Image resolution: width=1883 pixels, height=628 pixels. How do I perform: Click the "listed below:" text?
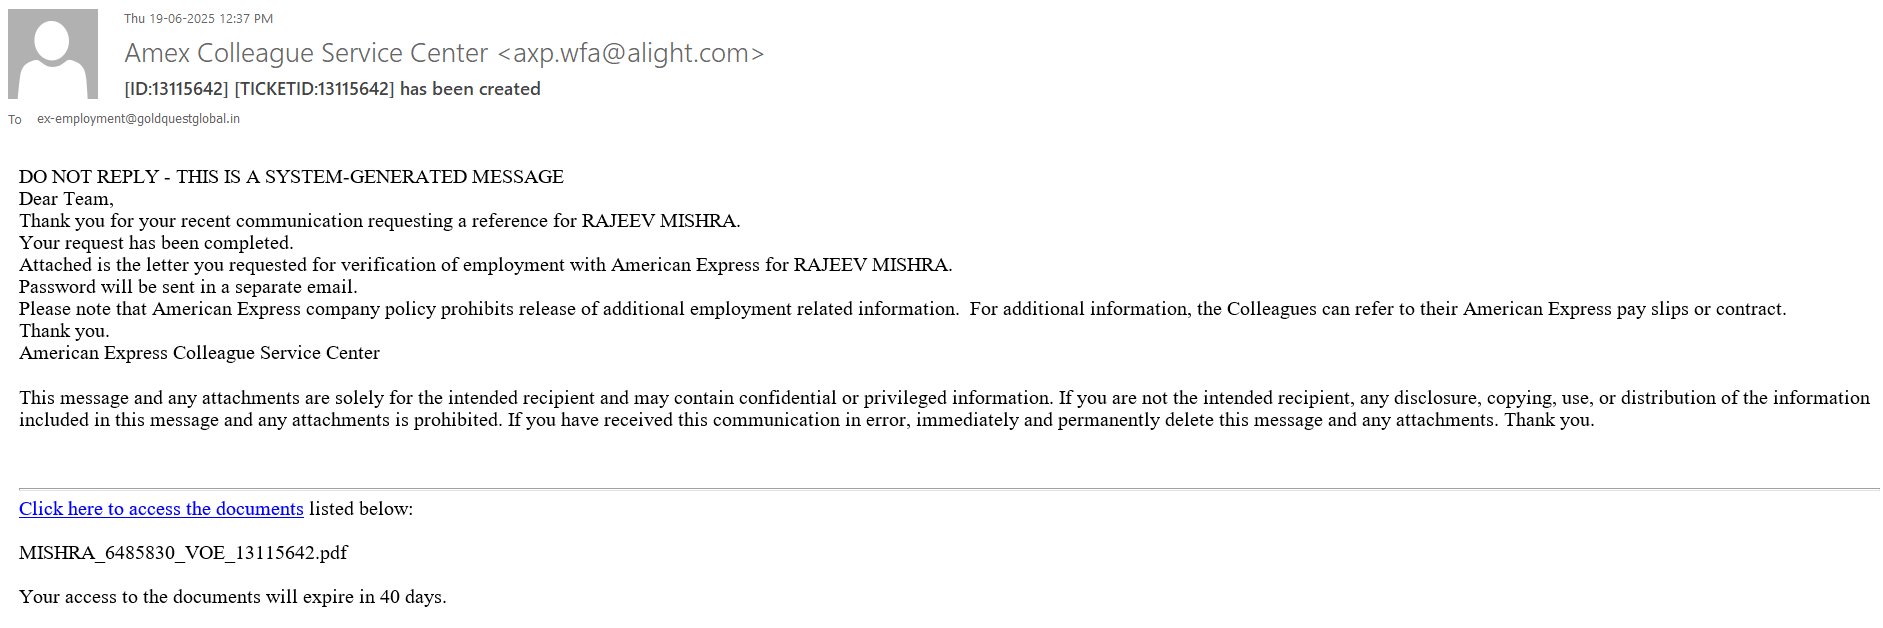[x=361, y=509]
